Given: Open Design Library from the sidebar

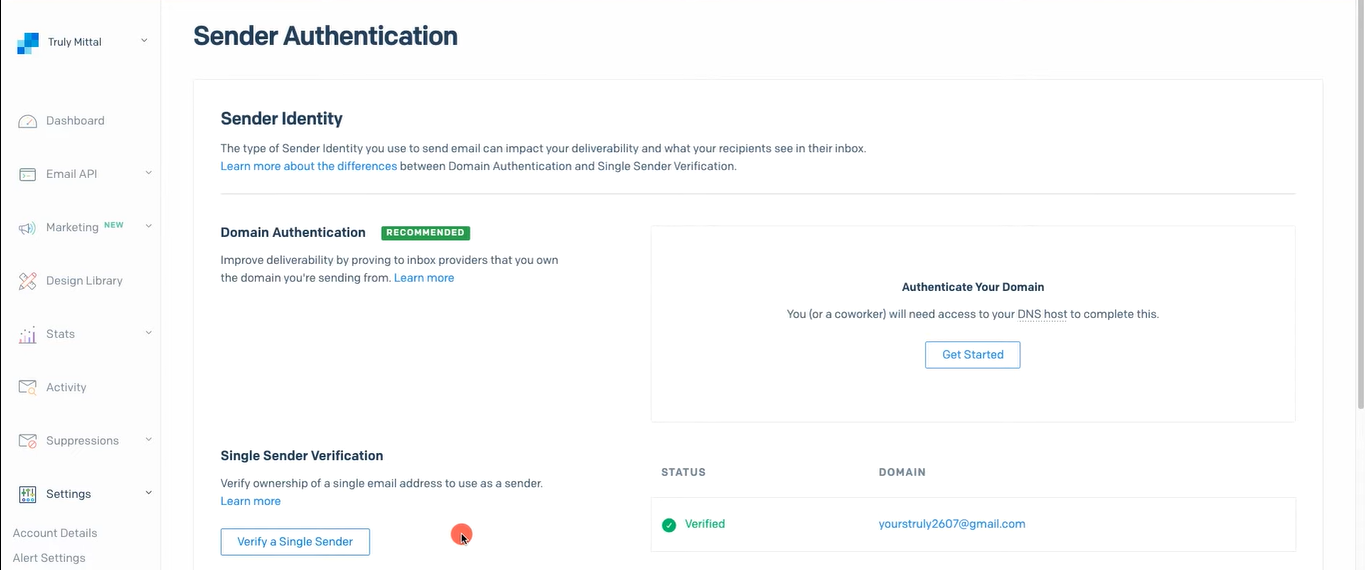Looking at the screenshot, I should point(84,281).
